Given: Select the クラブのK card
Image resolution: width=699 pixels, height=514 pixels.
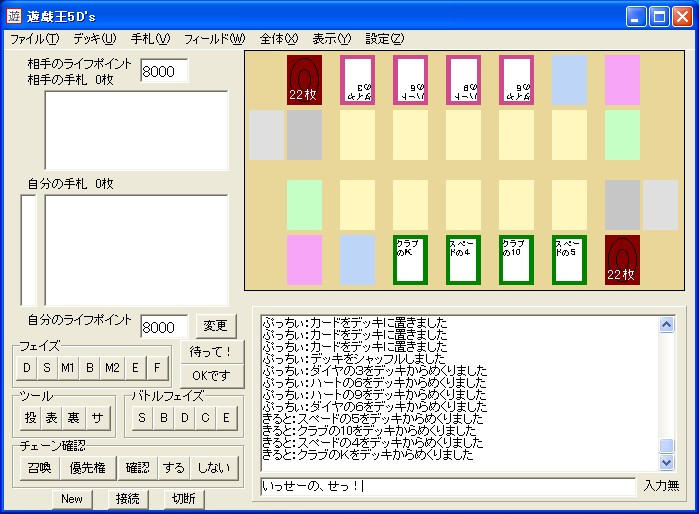Looking at the screenshot, I should 410,260.
